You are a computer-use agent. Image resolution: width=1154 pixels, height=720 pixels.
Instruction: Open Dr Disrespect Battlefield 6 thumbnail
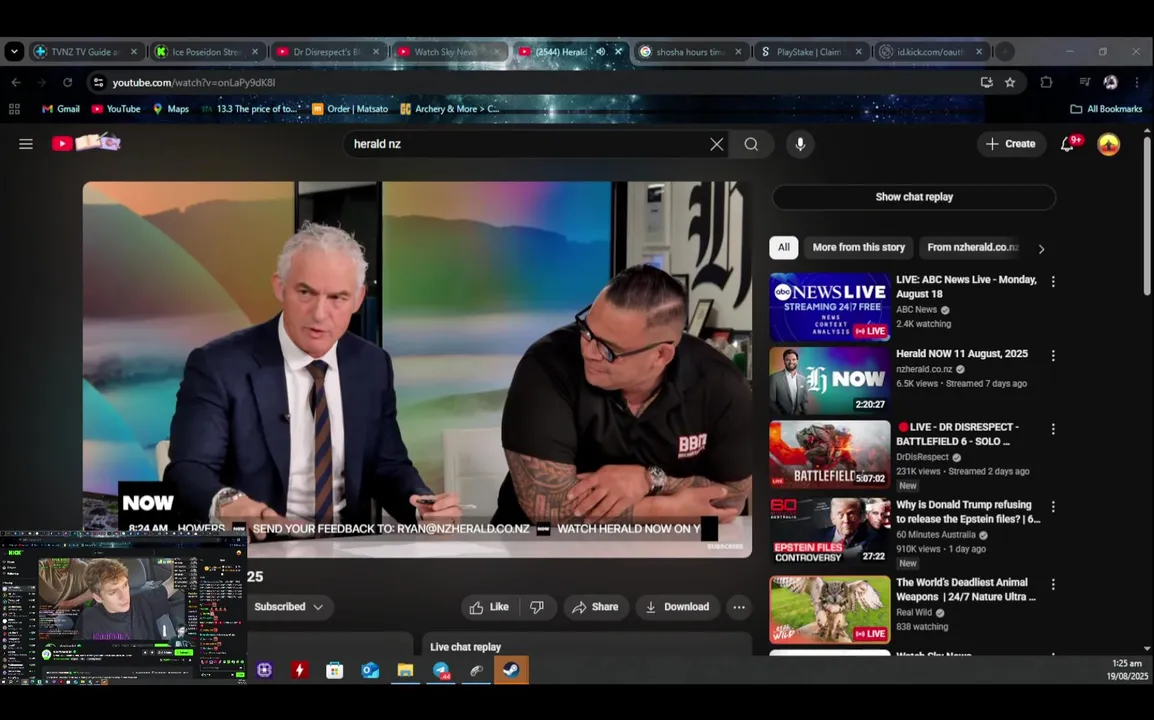click(829, 454)
